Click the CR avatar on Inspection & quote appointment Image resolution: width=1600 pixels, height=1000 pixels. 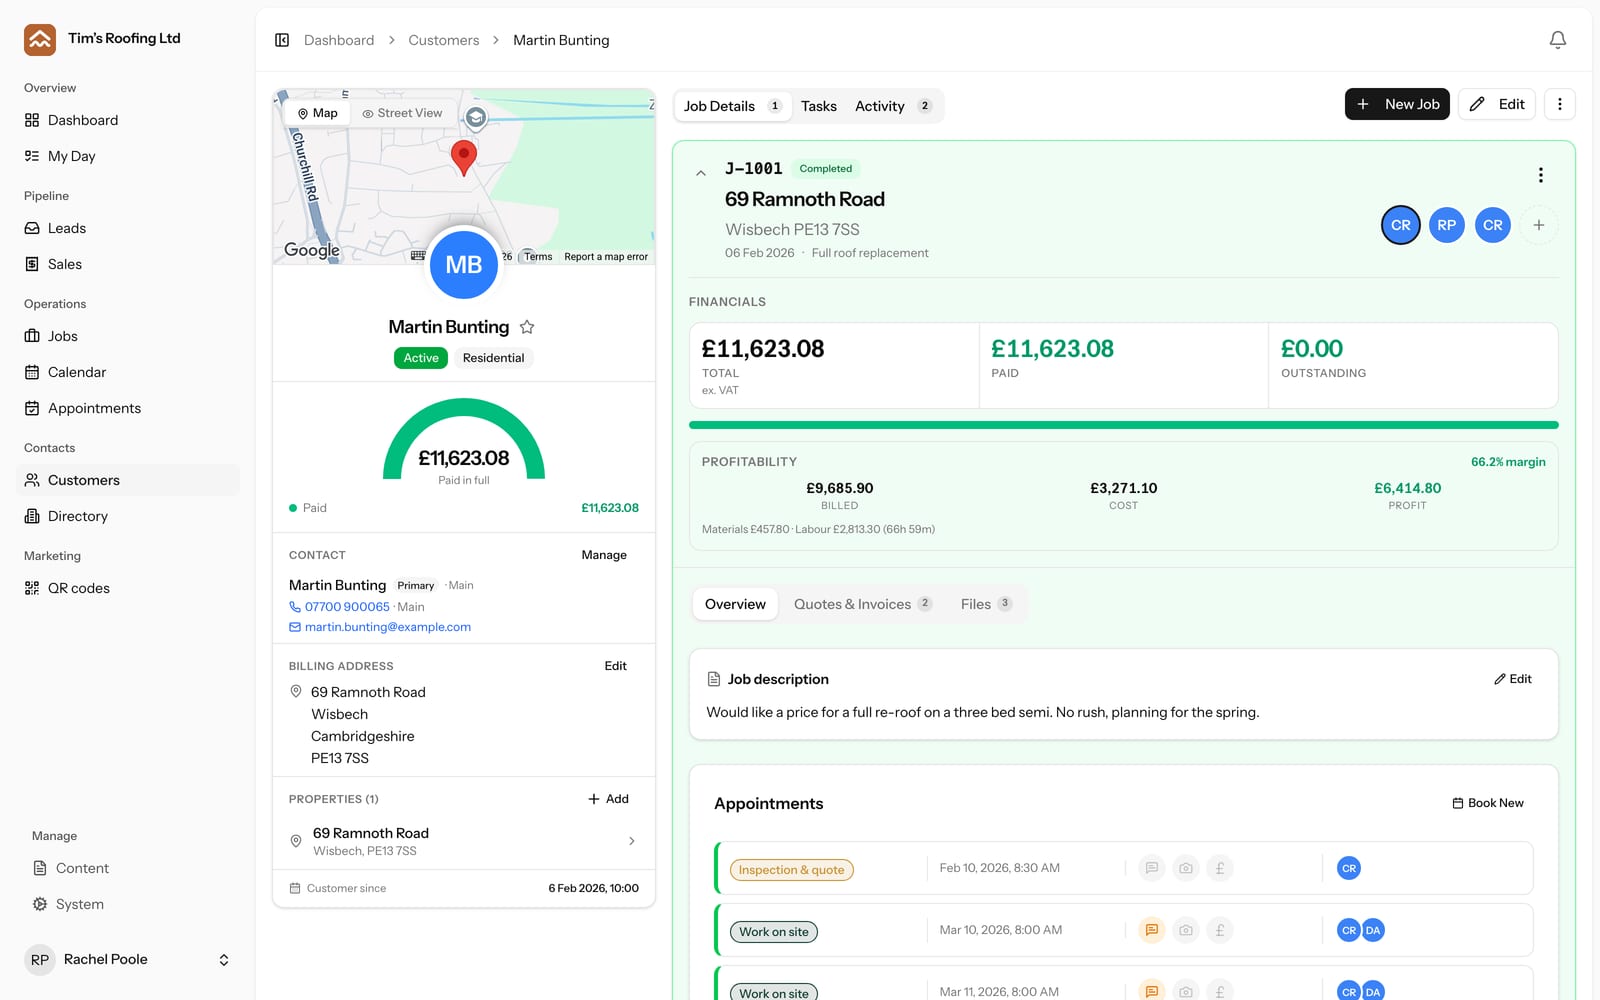pos(1349,868)
